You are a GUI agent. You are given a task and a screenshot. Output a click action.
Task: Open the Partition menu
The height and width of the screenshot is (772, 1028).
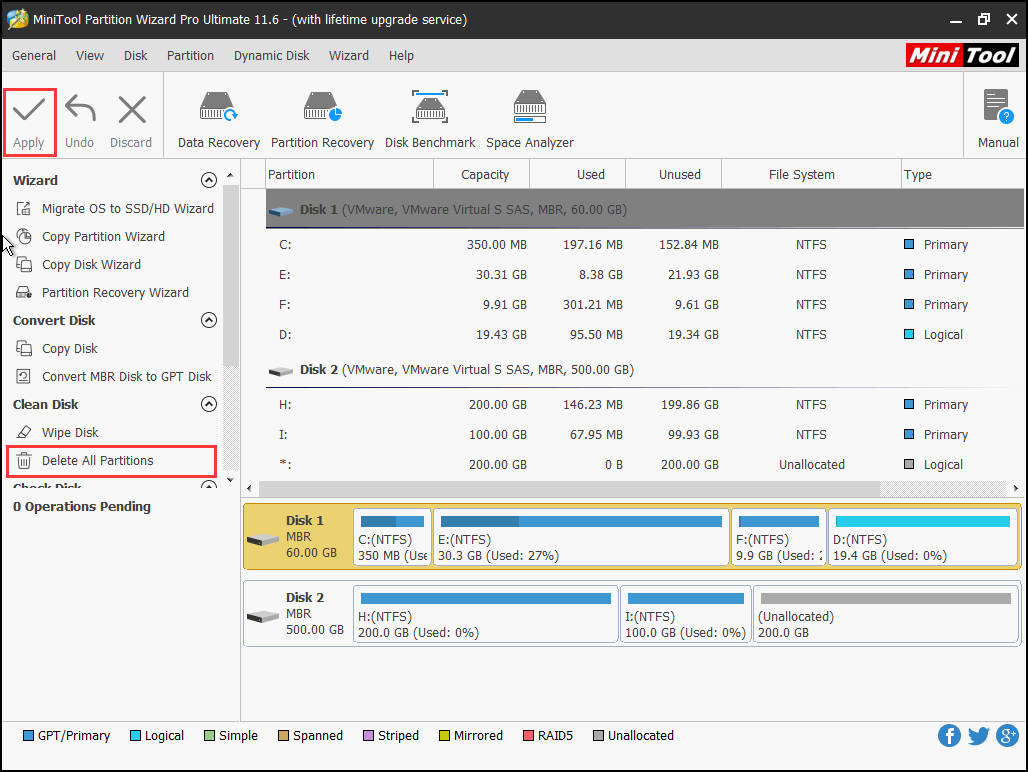(190, 56)
